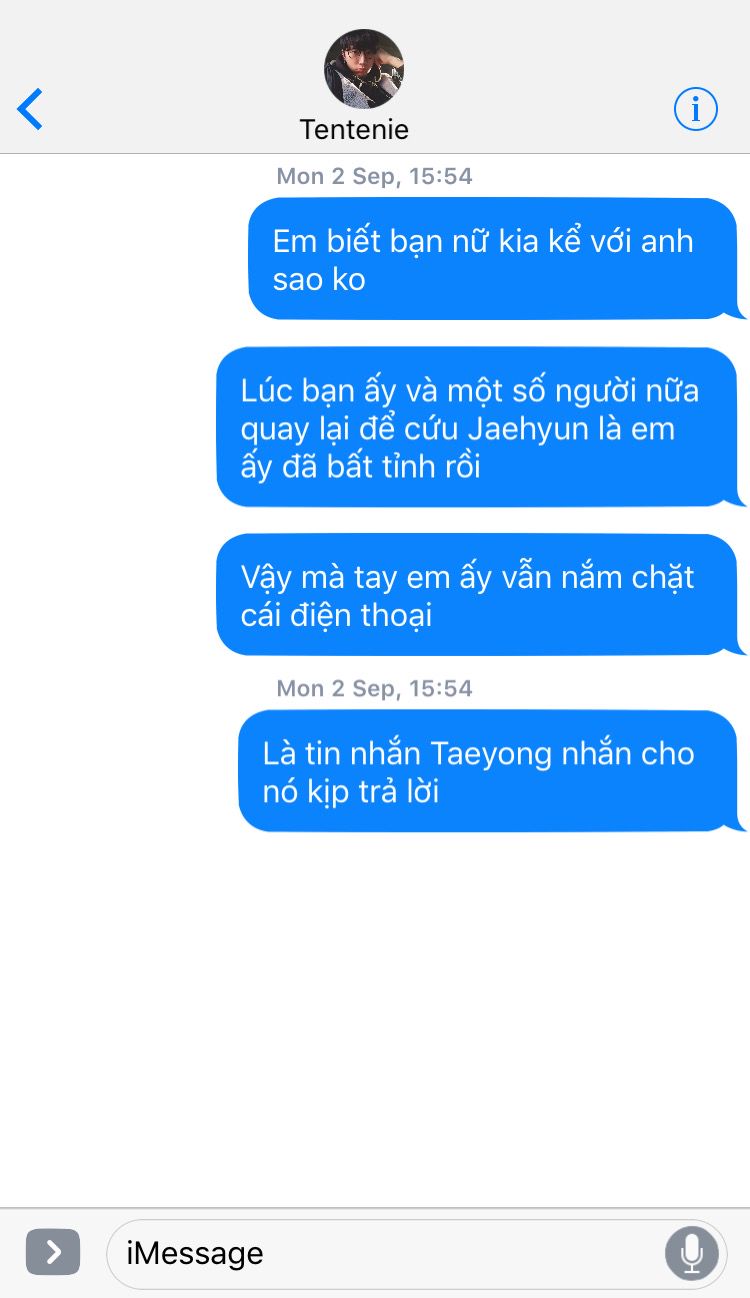This screenshot has width=750, height=1298.
Task: Tap 'ấy đã bất tỉnh rồi' line
Action: tap(360, 467)
